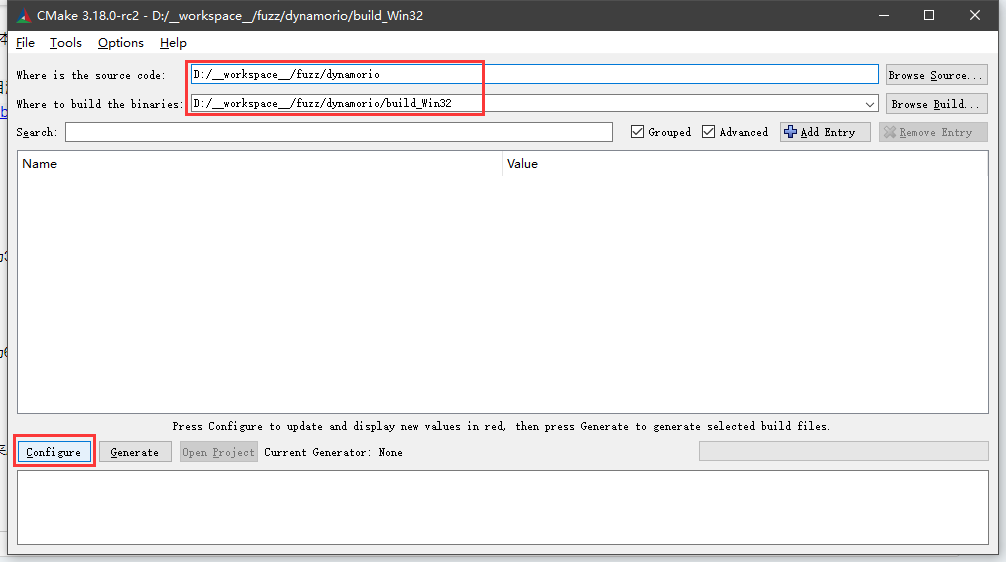This screenshot has width=1006, height=562.
Task: Click the plus icon on Add Entry
Action: point(790,132)
